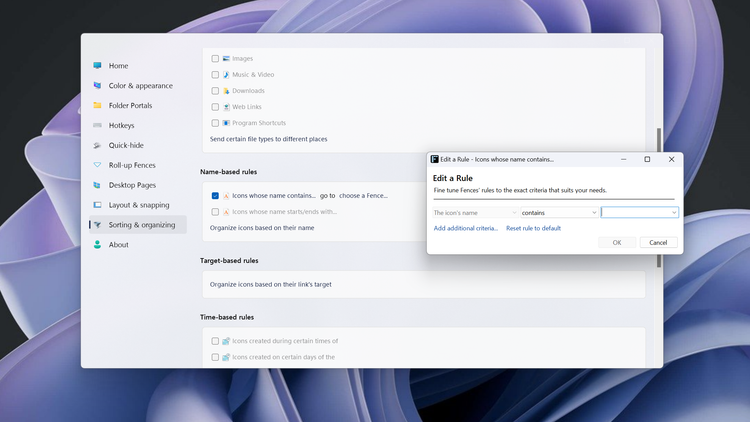This screenshot has height=422, width=750.
Task: Select the Quick-hide sidebar icon
Action: tap(97, 145)
